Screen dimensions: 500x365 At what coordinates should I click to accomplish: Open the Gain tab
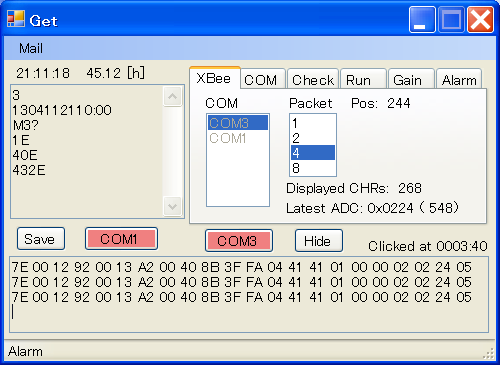(x=411, y=79)
